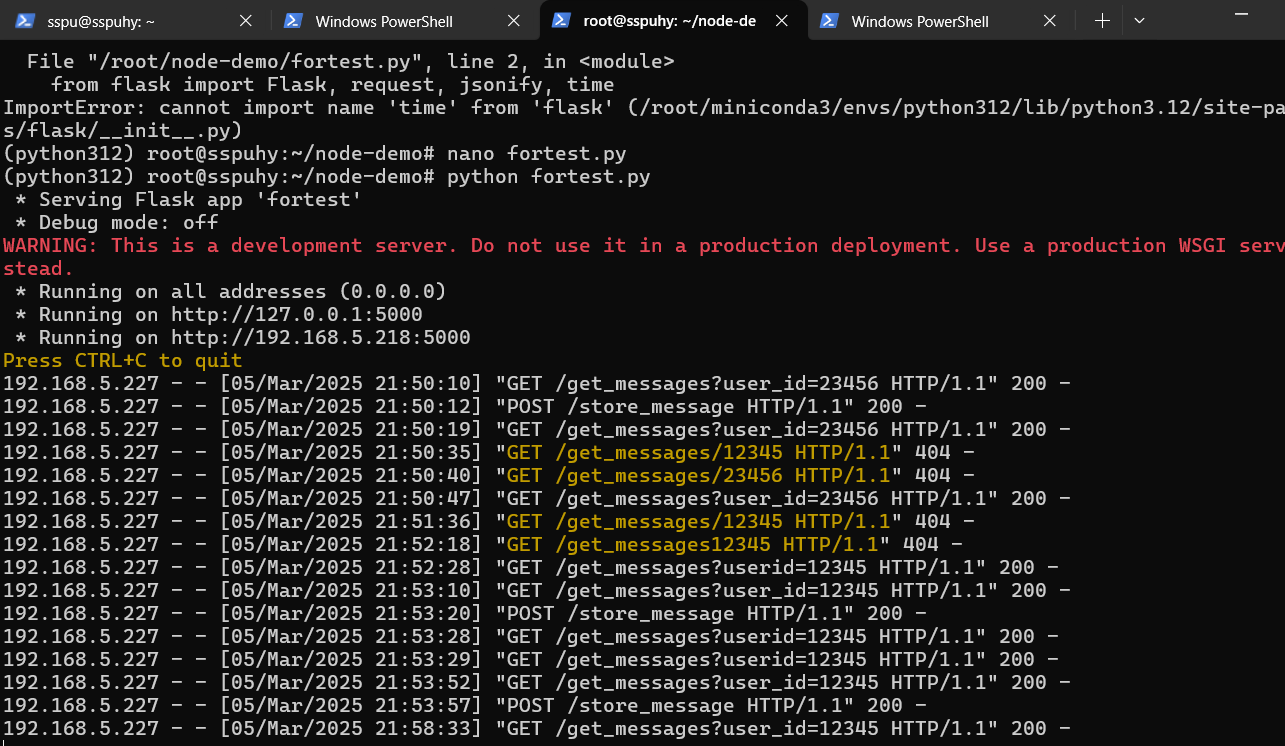Close the sspu@sspuhy: ~ tab
Viewport: 1285px width, 746px height.
(x=246, y=21)
